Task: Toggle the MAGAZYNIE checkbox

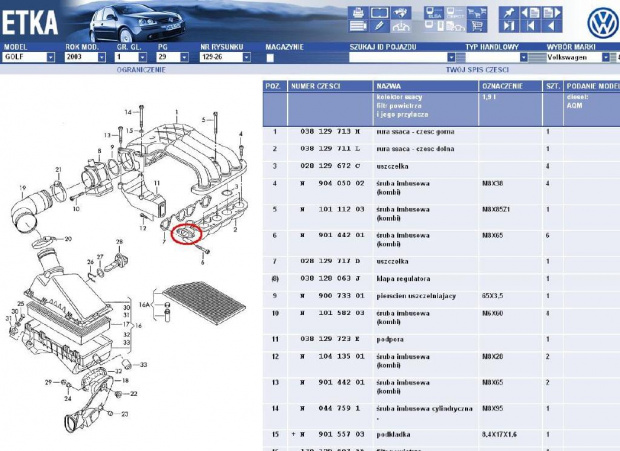Action: (x=270, y=58)
